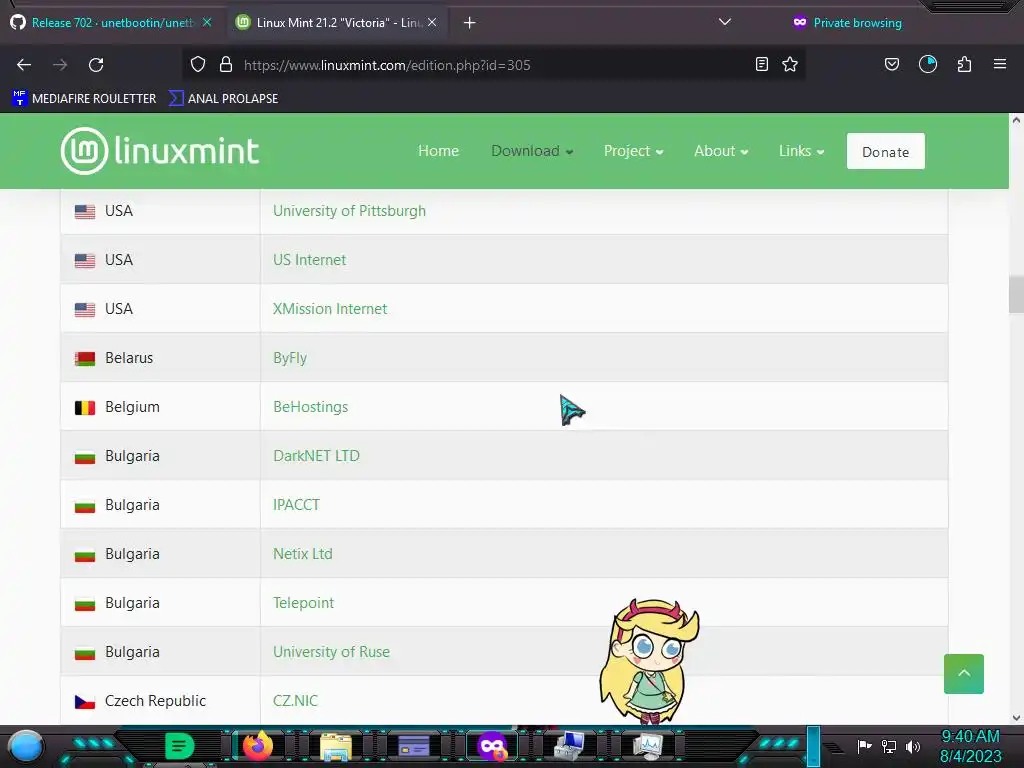
Task: Open Firefox private window taskbar icon
Action: point(492,746)
